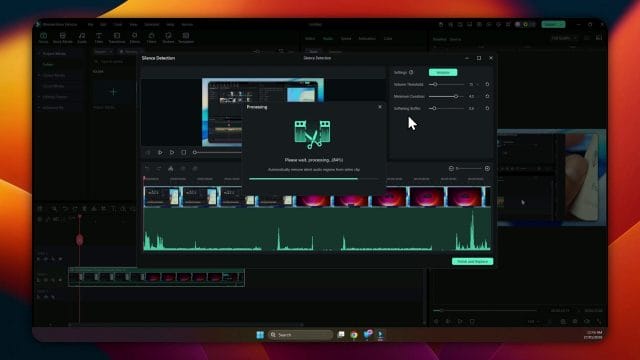Open the Stickers tab
Image resolution: width=640 pixels, height=360 pixels.
[168, 38]
